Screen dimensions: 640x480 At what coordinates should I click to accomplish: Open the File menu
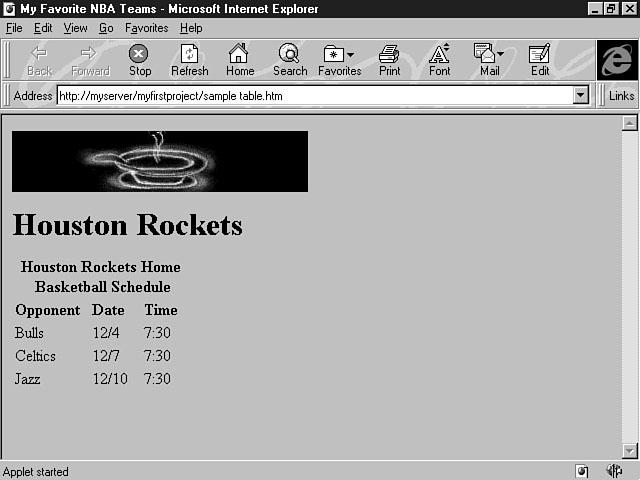coord(14,28)
